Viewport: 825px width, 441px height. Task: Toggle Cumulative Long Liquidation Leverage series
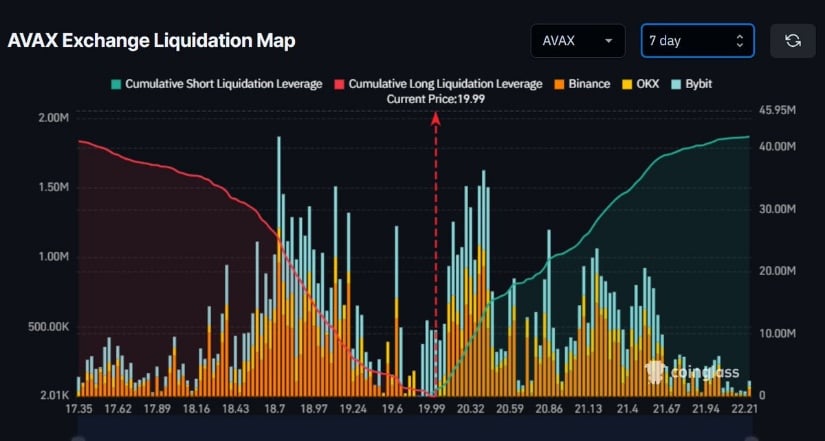(445, 84)
